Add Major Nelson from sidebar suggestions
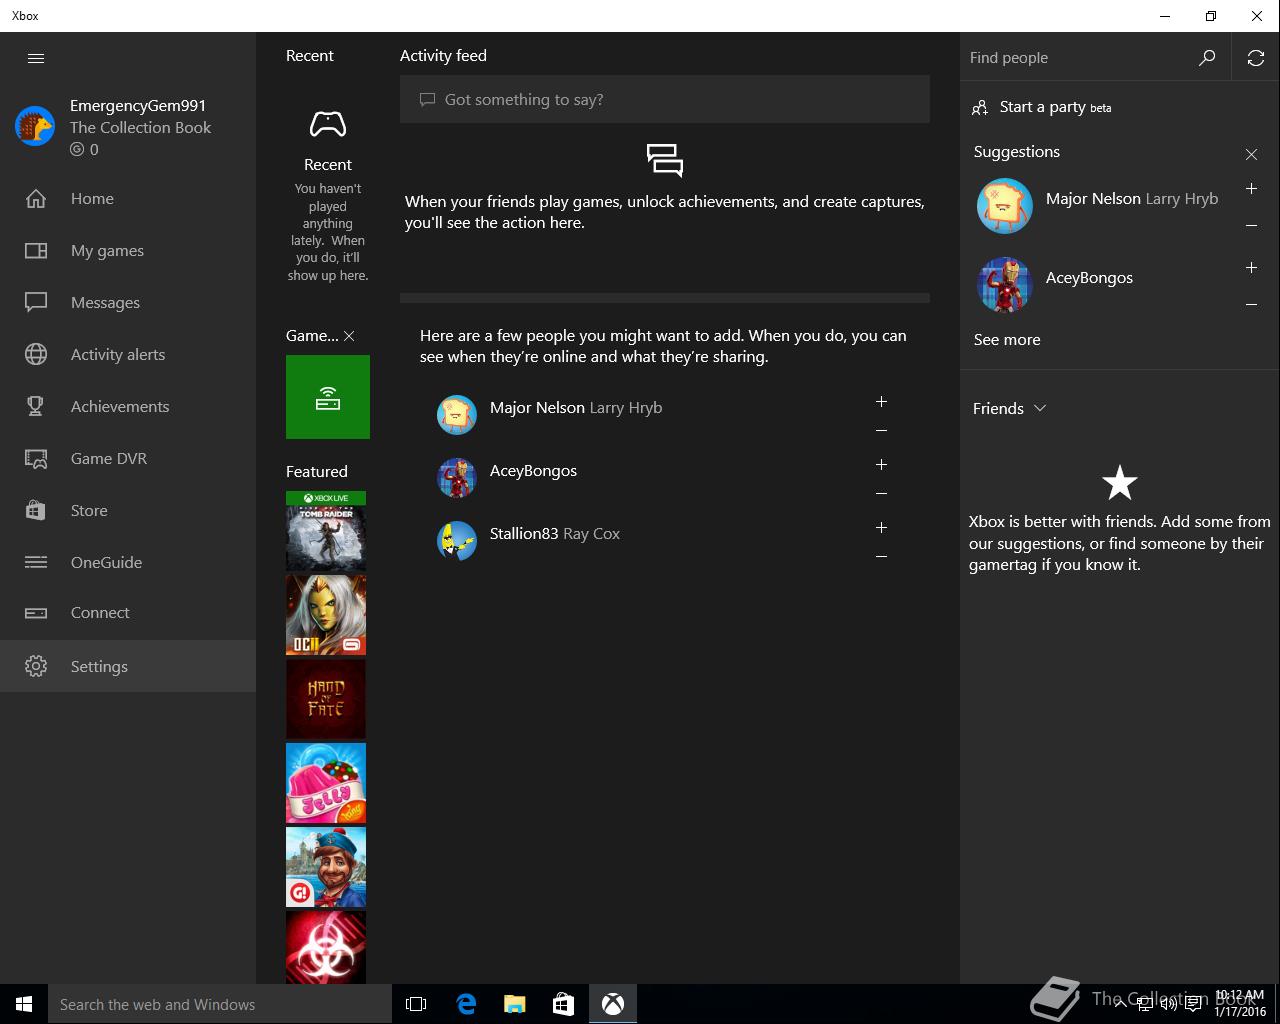Screen dimensions: 1280x1024 (1251, 188)
